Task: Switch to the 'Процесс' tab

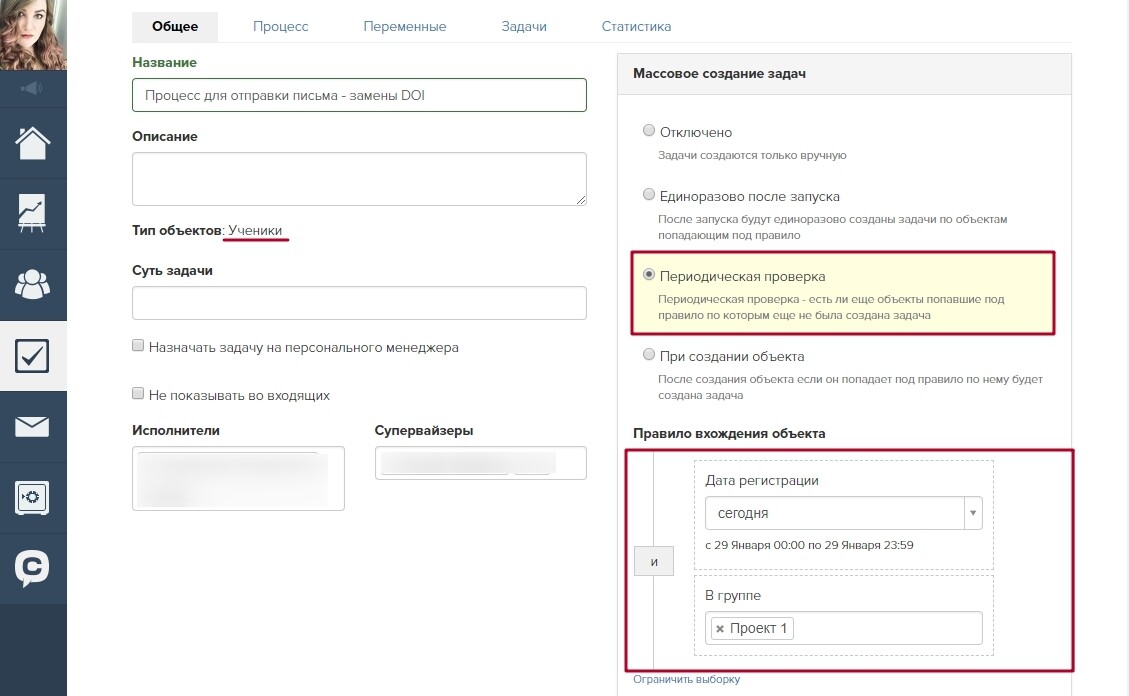Action: pyautogui.click(x=281, y=27)
